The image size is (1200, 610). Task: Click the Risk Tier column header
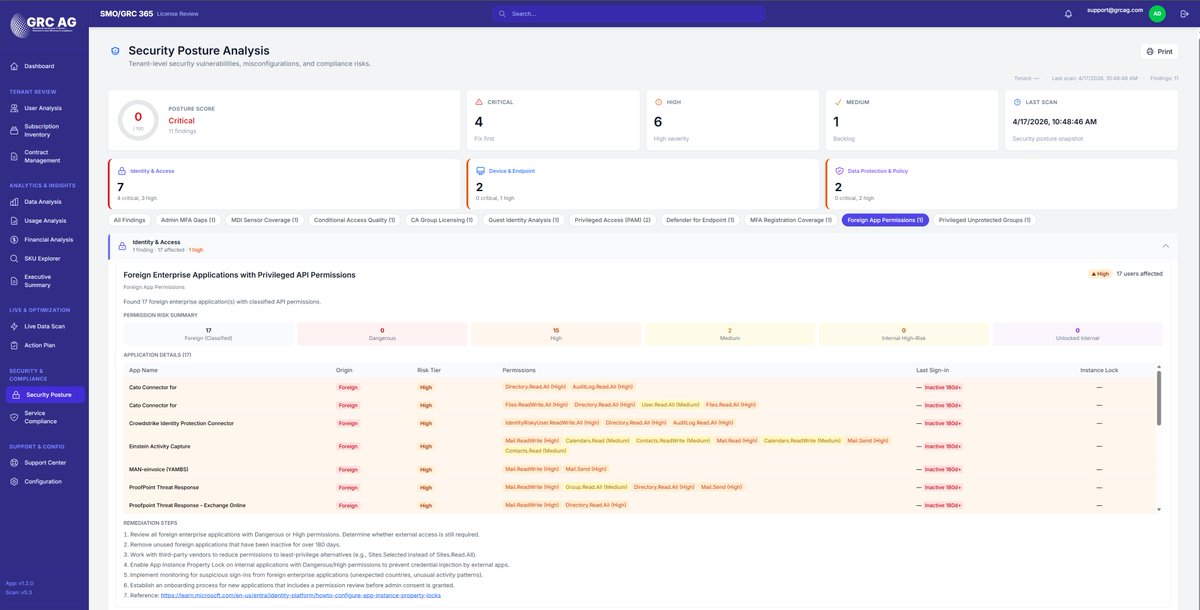pyautogui.click(x=429, y=370)
